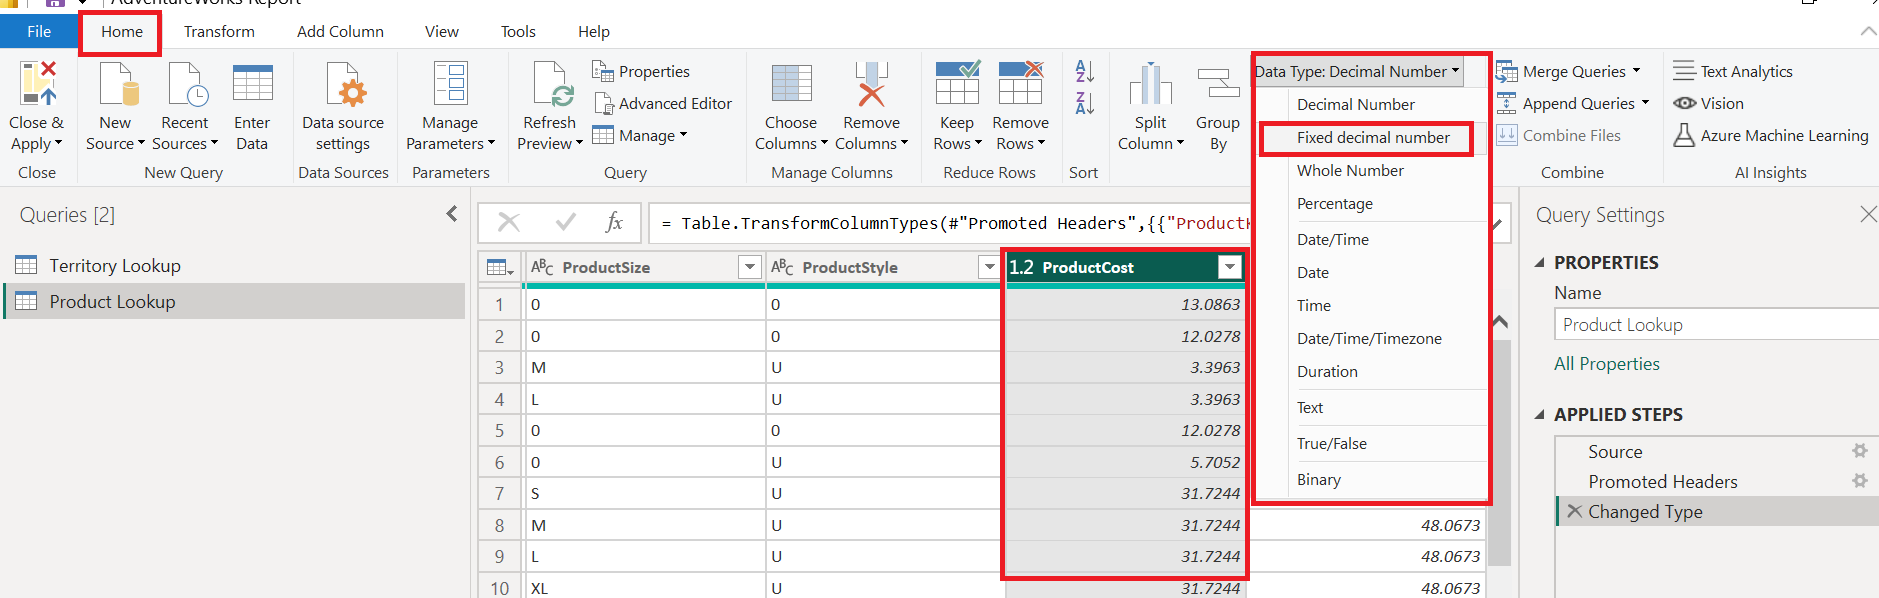The image size is (1879, 598).
Task: Select the Territory Lookup query
Action: point(115,266)
